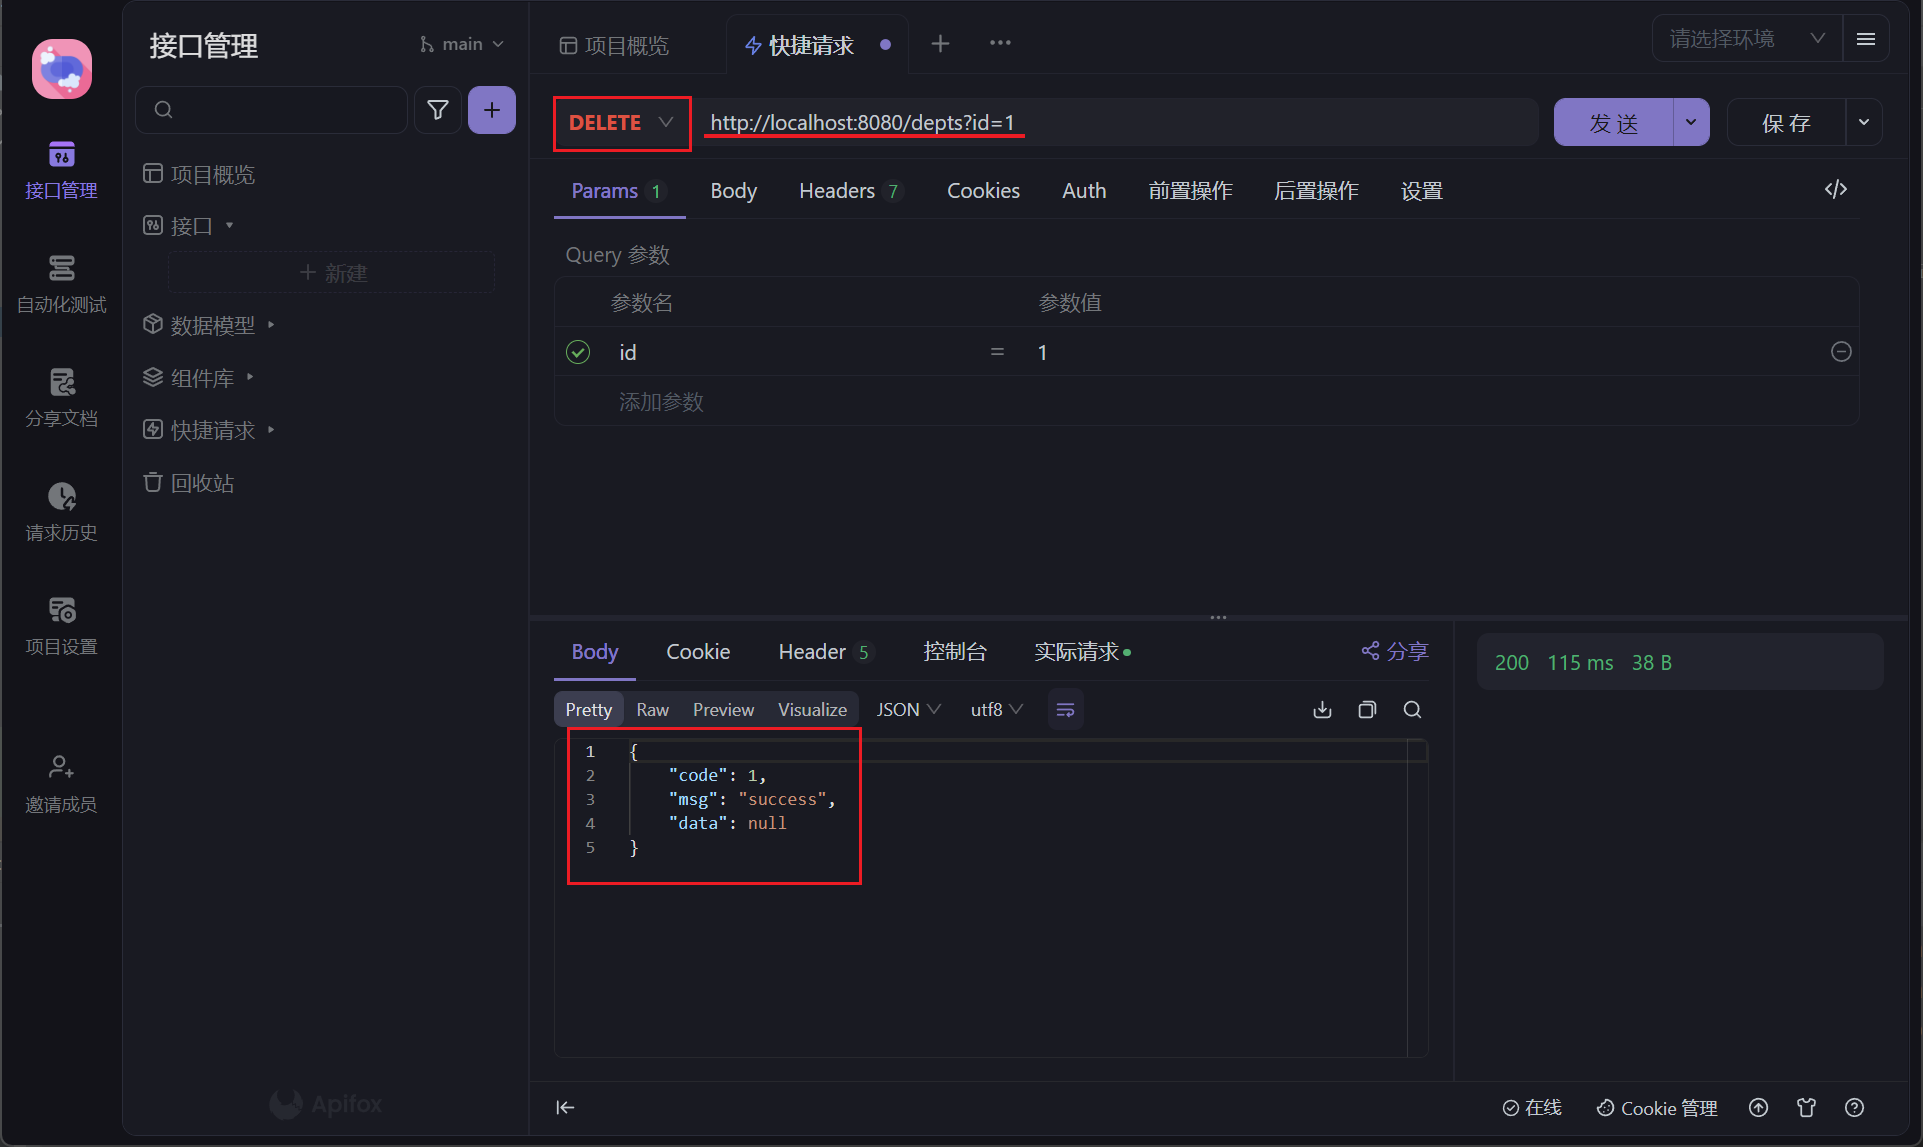Open the code snippet generator icon
Image resolution: width=1923 pixels, height=1147 pixels.
point(1835,190)
